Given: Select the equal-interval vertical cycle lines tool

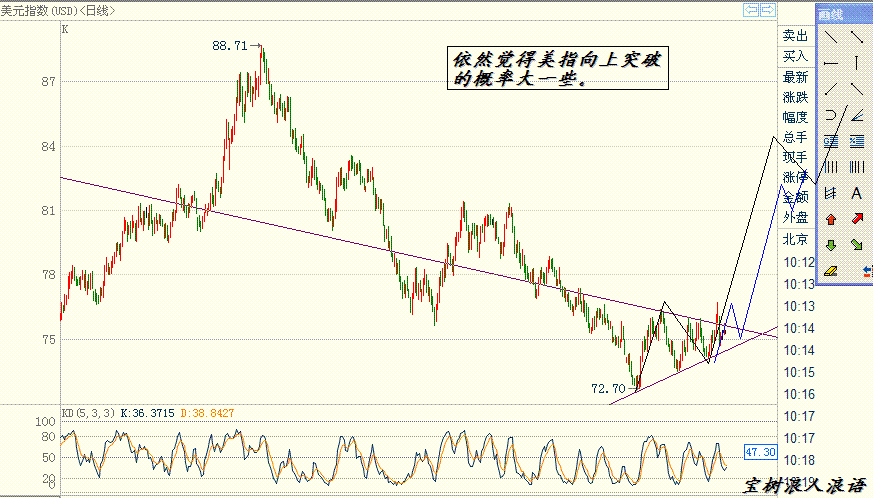Looking at the screenshot, I should click(x=831, y=167).
